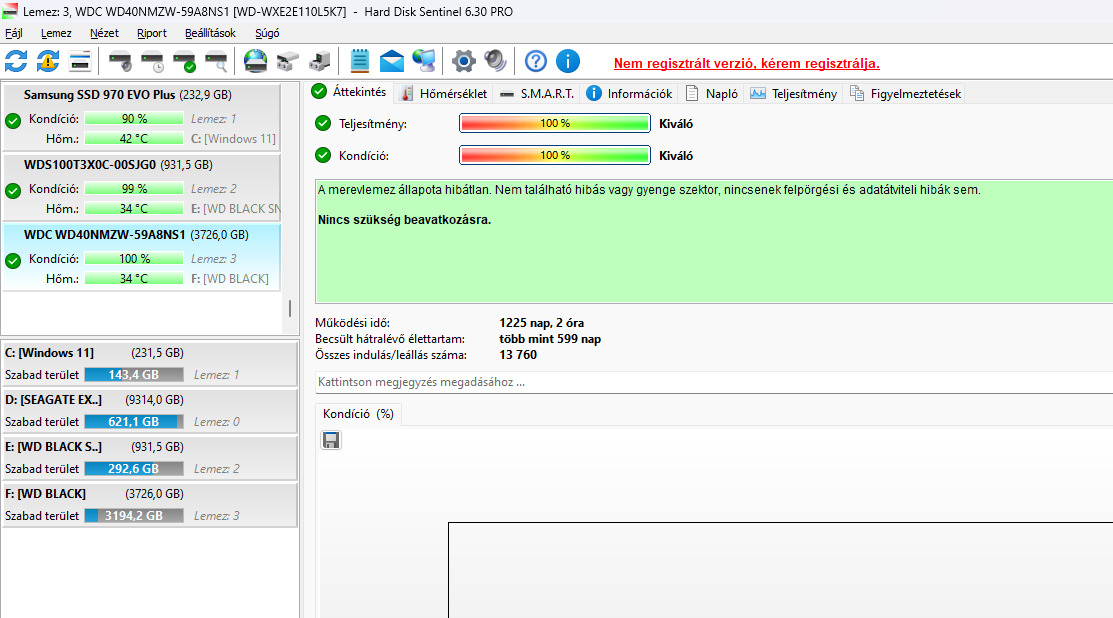The height and width of the screenshot is (618, 1113).
Task: Click green check icon beside Teljesítmény
Action: pos(323,123)
